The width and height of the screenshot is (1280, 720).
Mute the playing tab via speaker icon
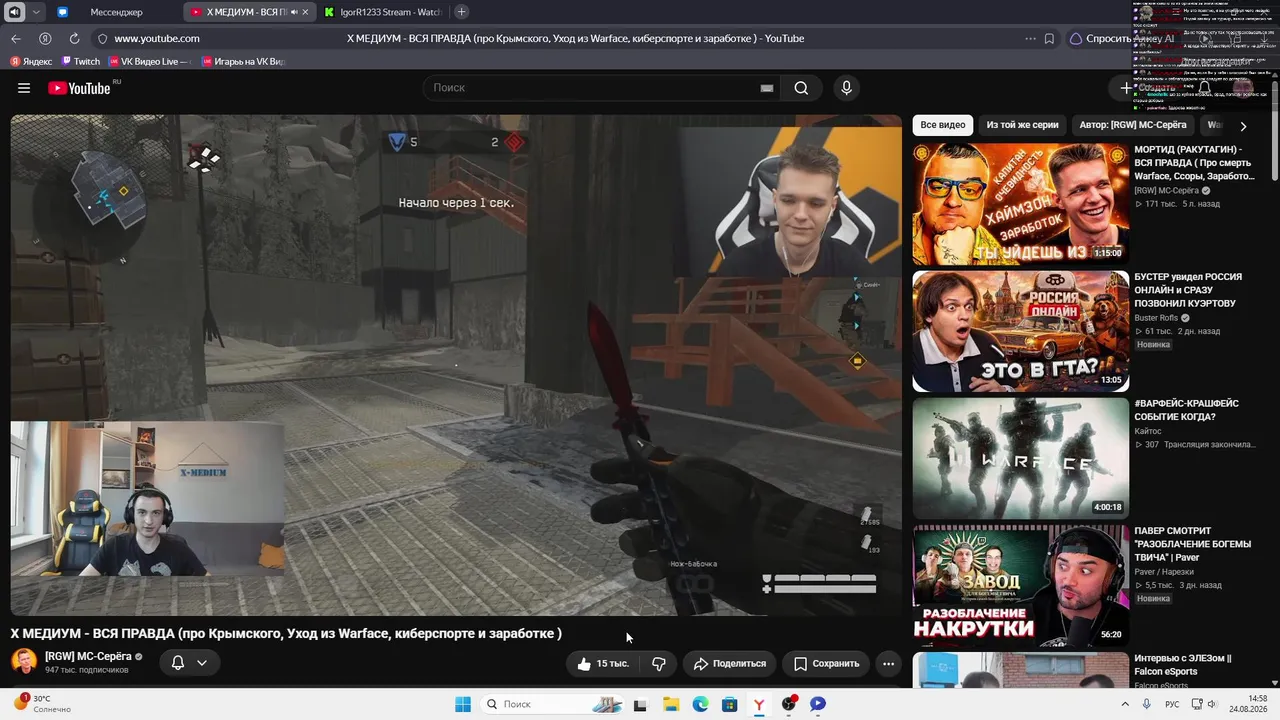coord(293,12)
